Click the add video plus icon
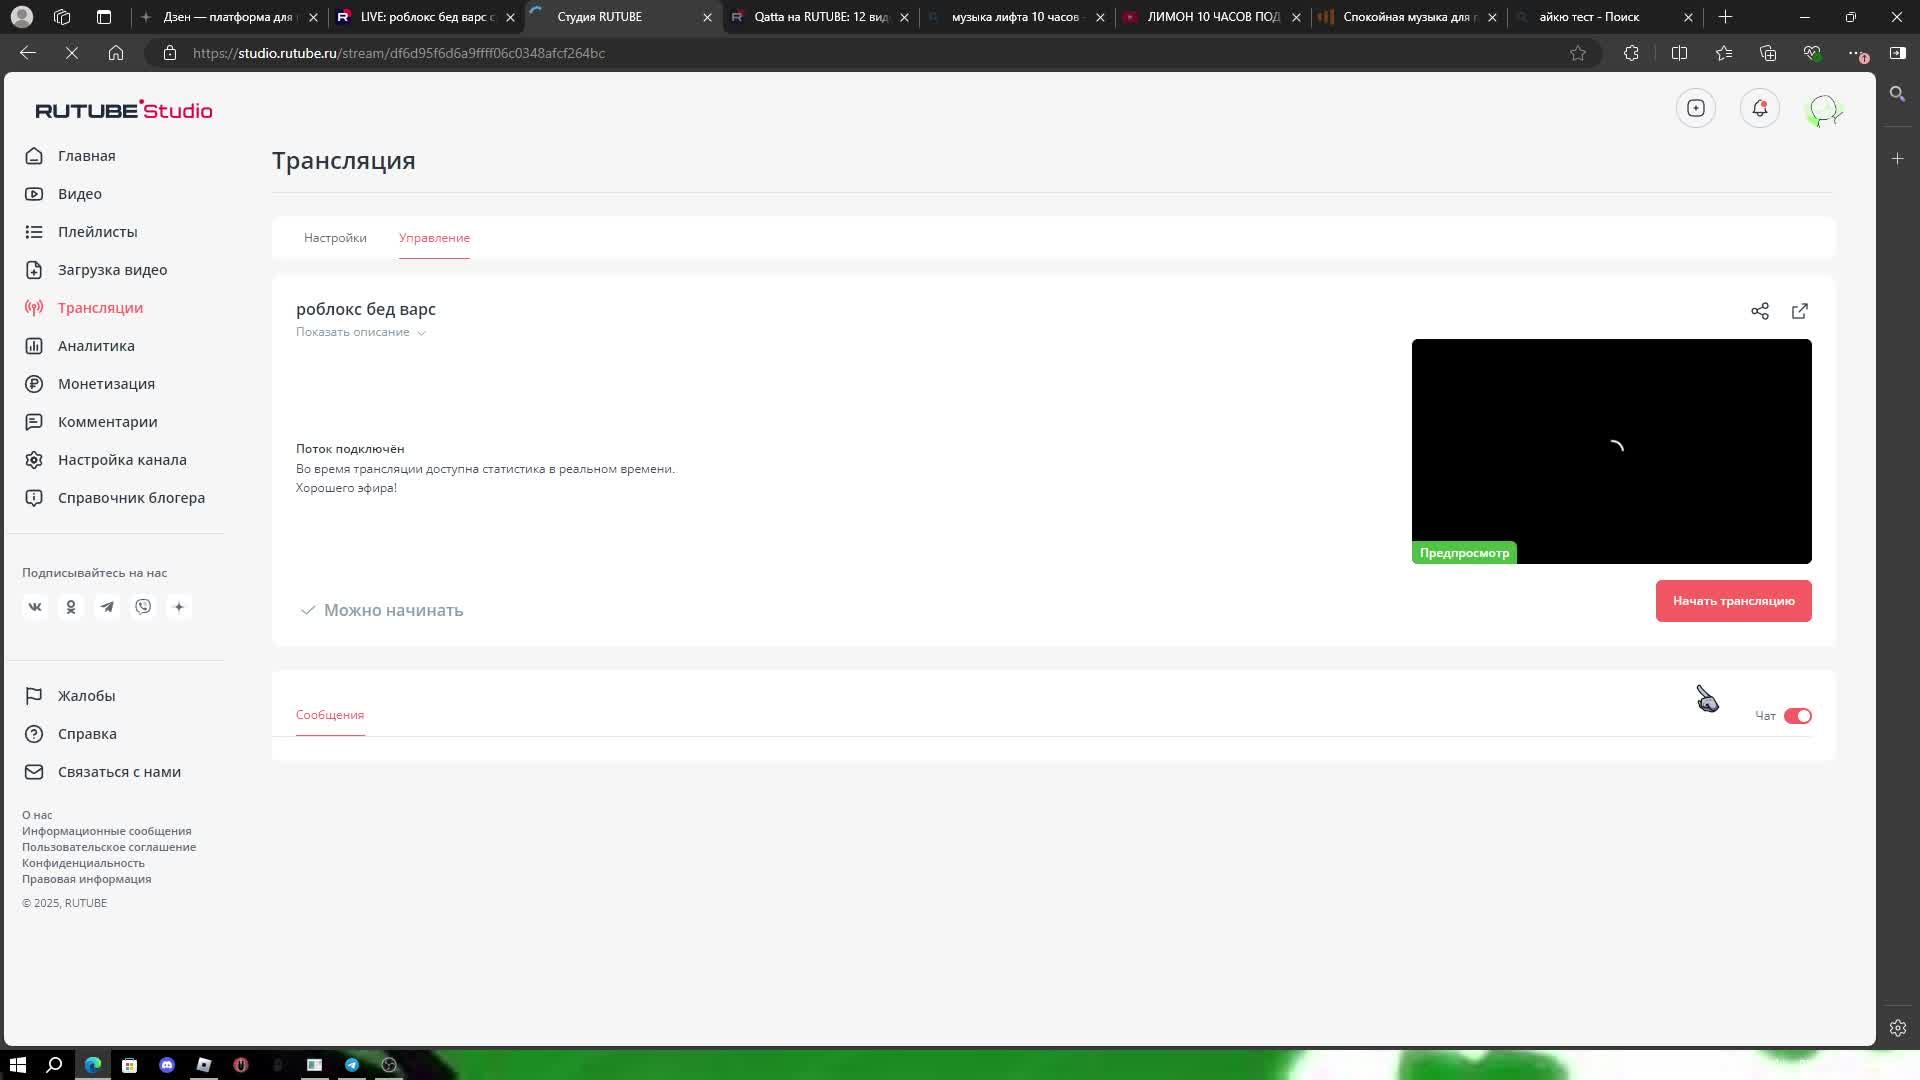The height and width of the screenshot is (1080, 1920). pos(1696,108)
